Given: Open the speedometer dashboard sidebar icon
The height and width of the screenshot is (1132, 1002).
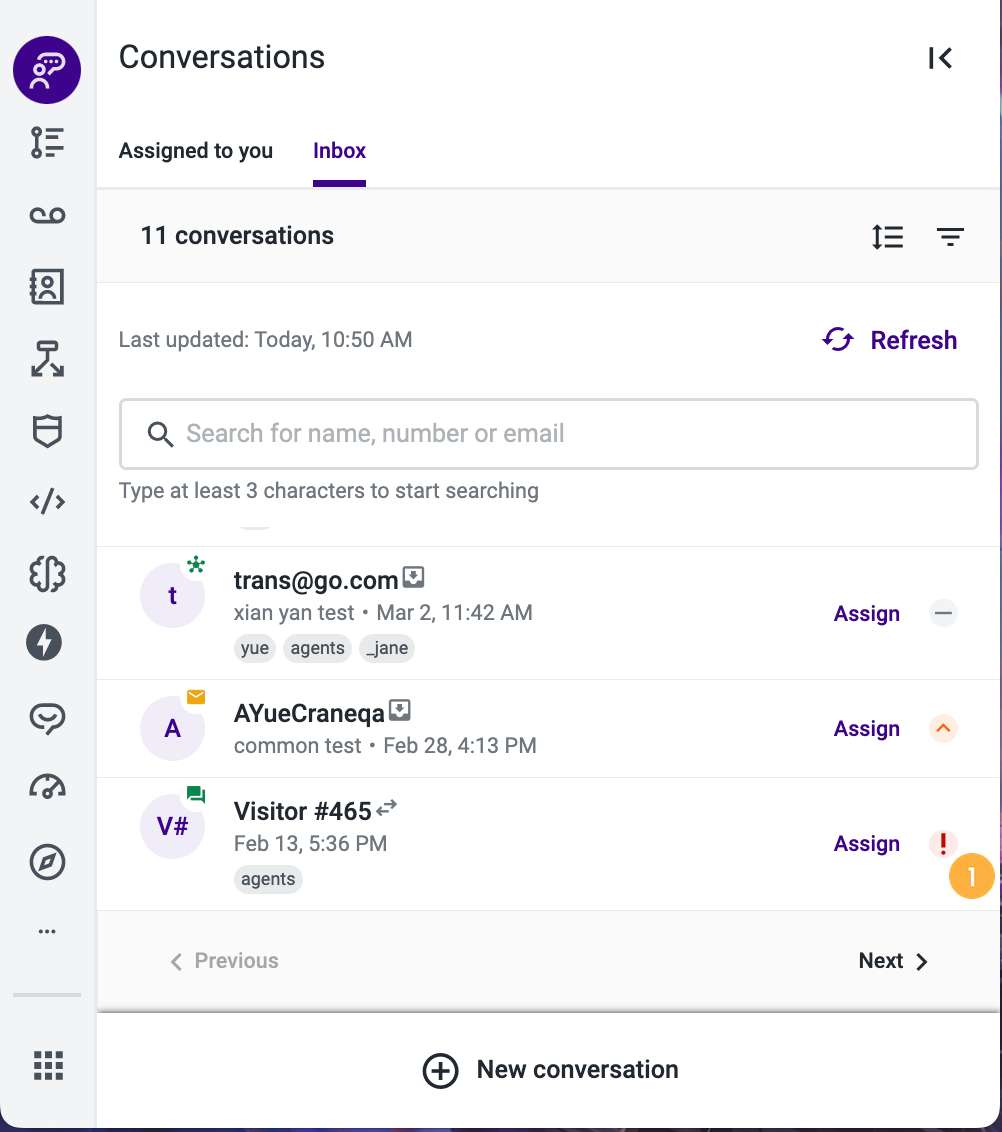Looking at the screenshot, I should tap(47, 786).
